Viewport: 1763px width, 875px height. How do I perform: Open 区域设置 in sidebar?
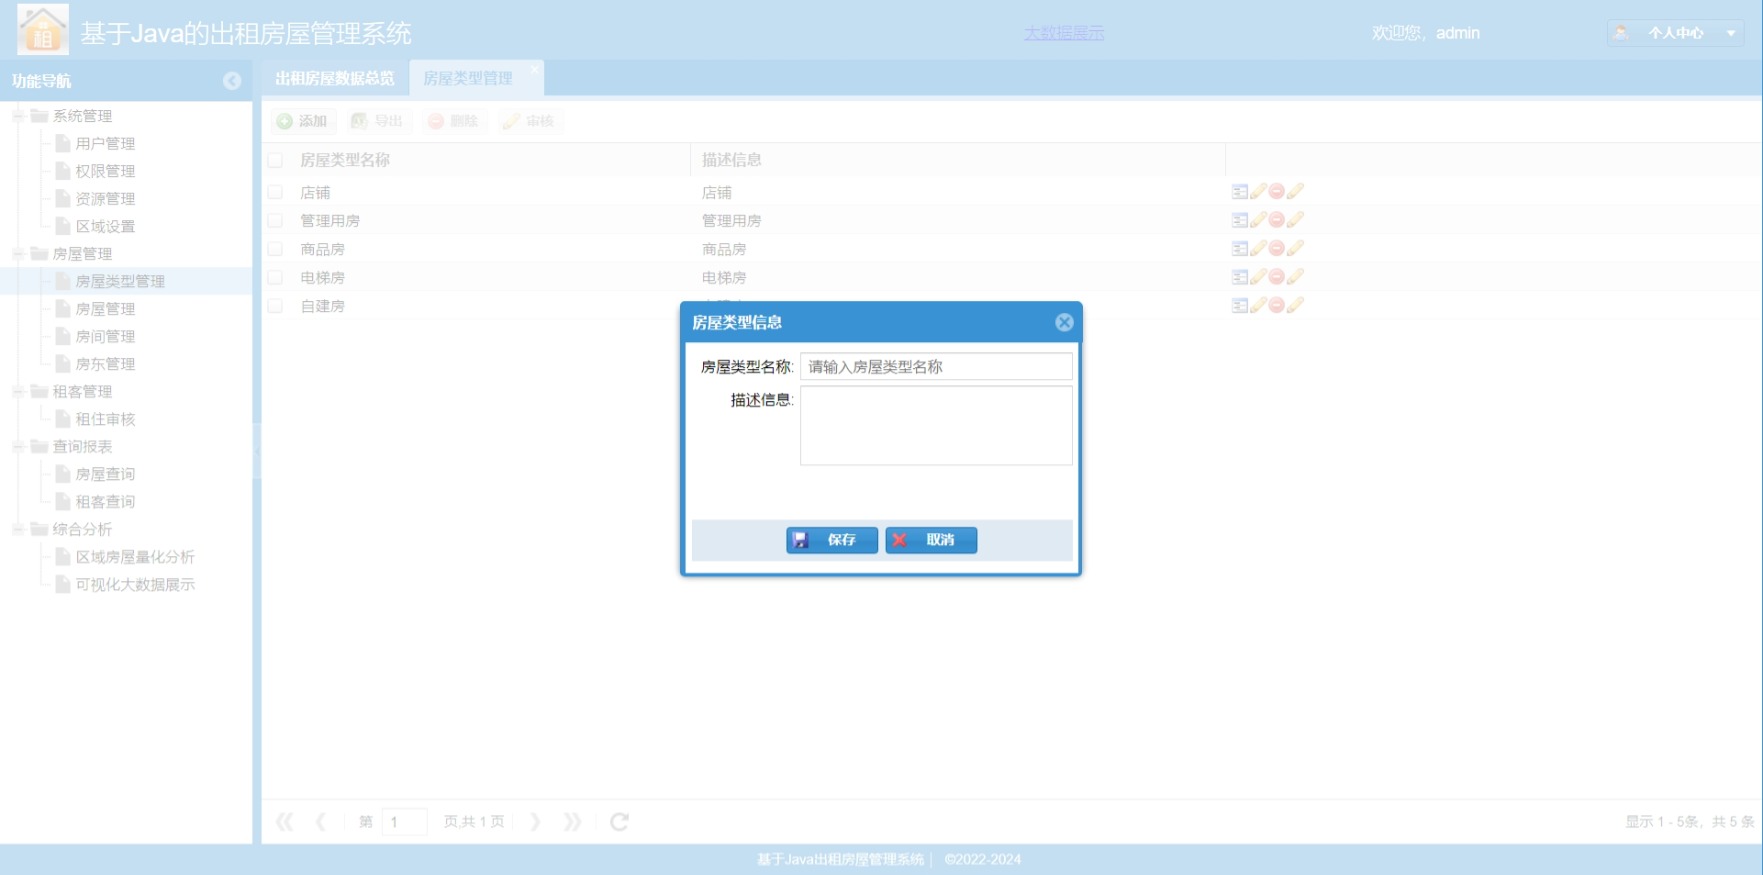coord(105,226)
